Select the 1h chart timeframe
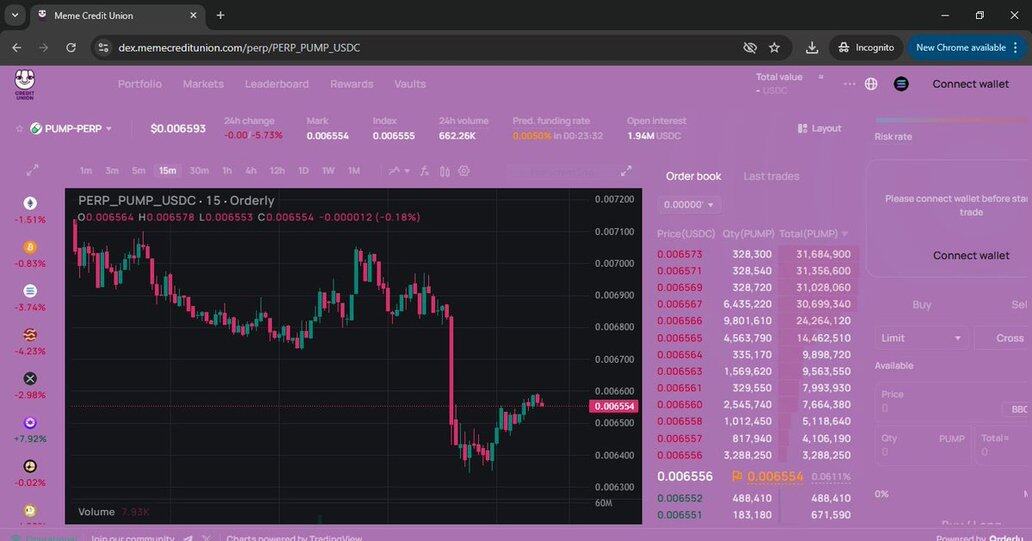Viewport: 1032px width, 541px height. coord(227,171)
